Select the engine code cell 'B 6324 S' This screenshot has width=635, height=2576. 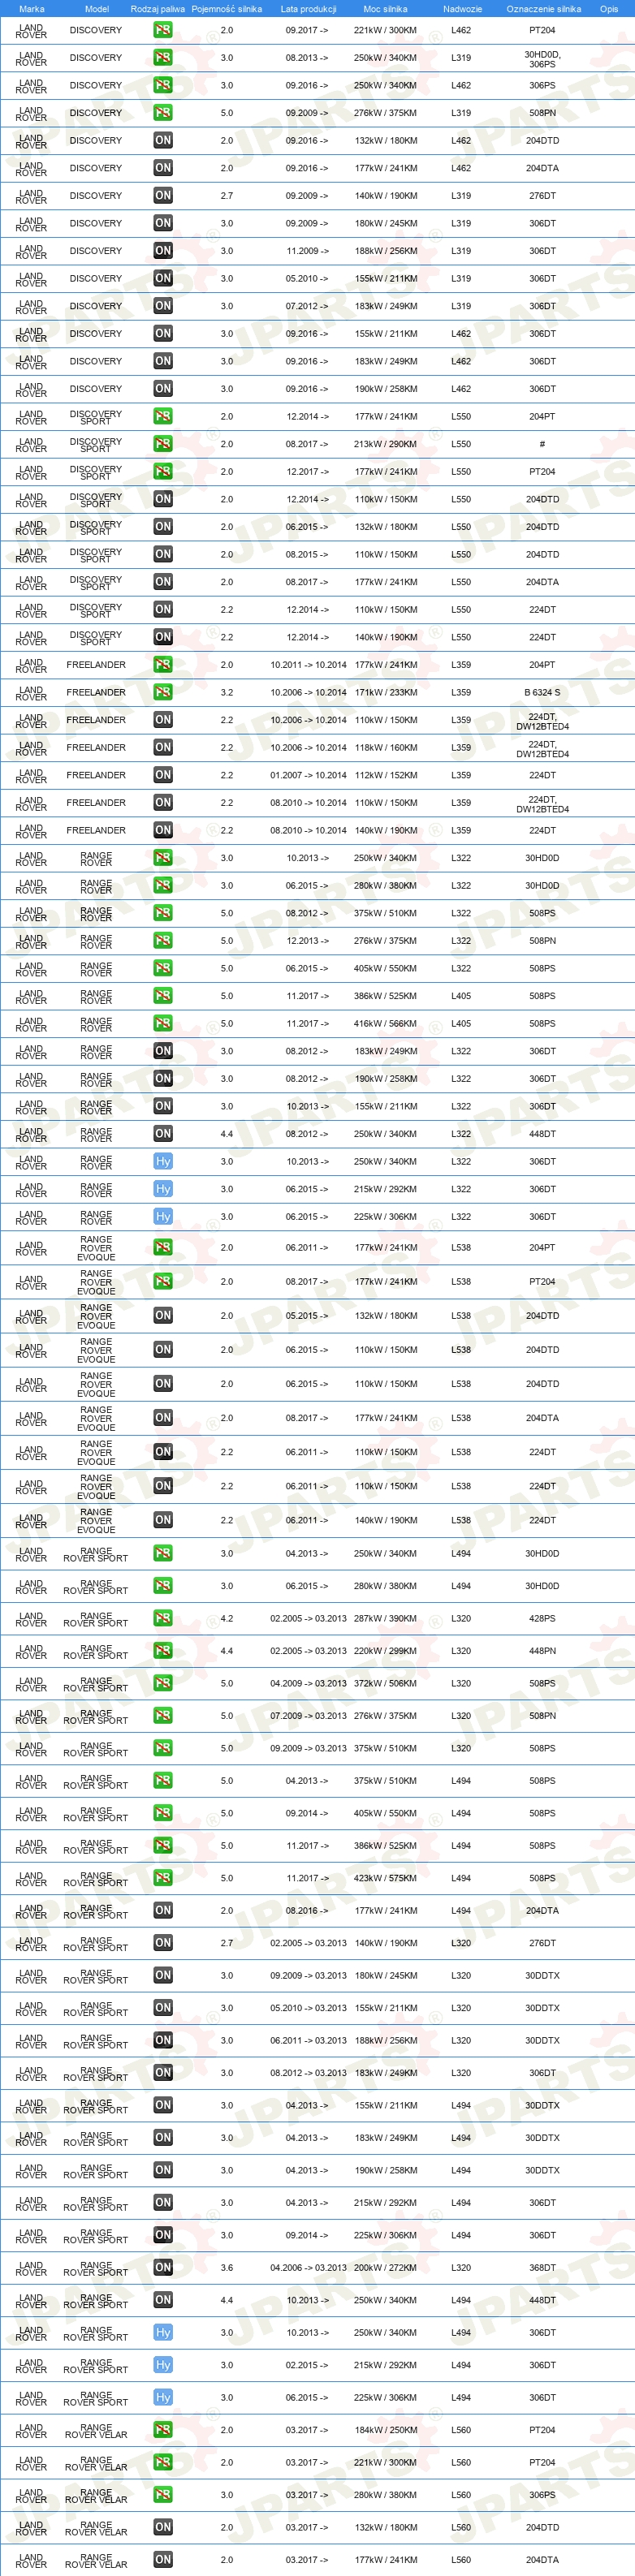[542, 692]
